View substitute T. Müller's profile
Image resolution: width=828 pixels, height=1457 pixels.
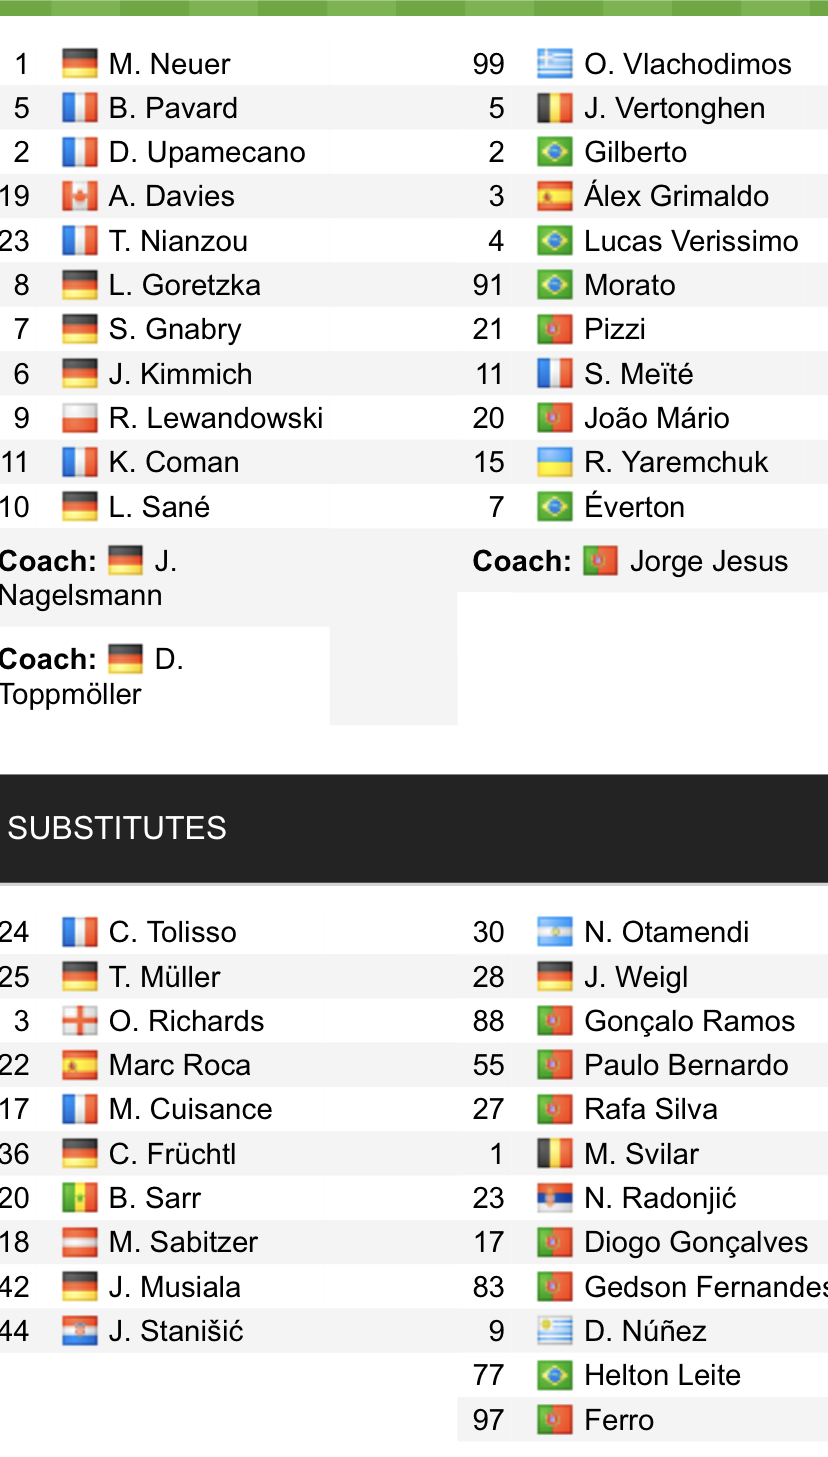[164, 977]
